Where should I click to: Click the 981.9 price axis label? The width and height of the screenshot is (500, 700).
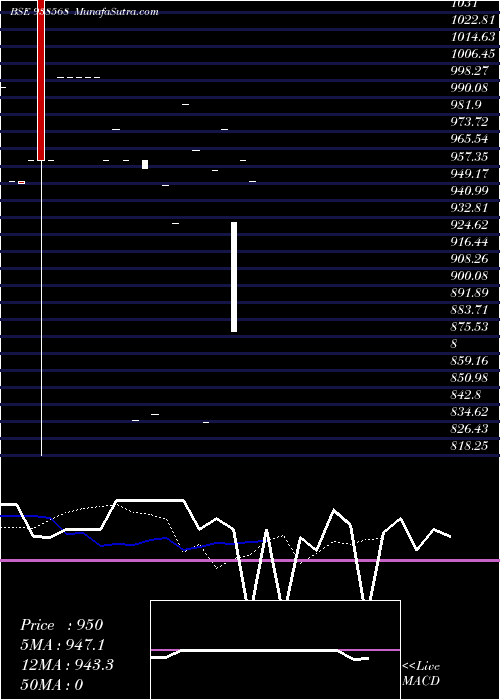point(466,104)
